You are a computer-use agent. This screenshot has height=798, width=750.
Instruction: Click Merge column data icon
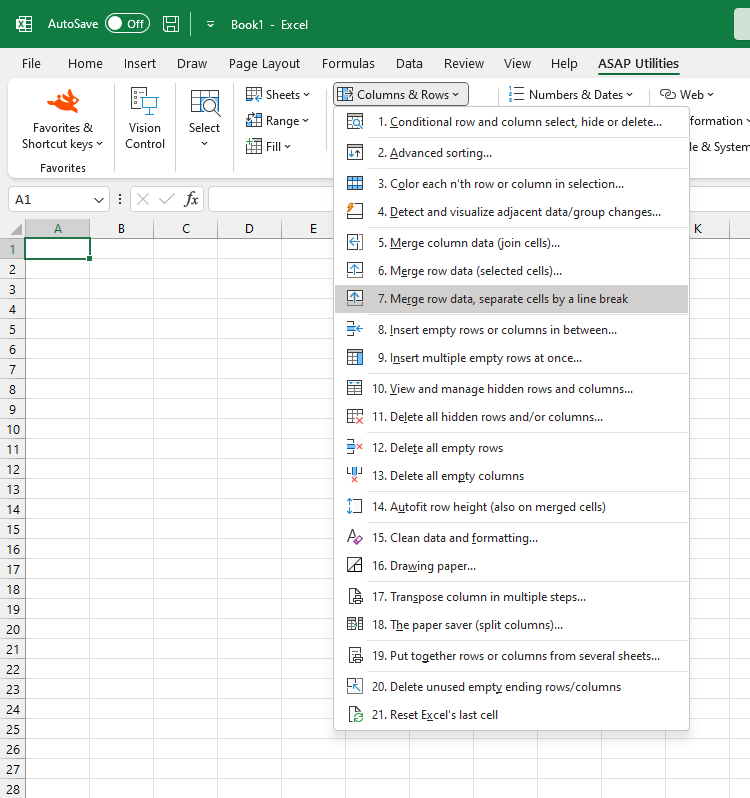click(355, 243)
